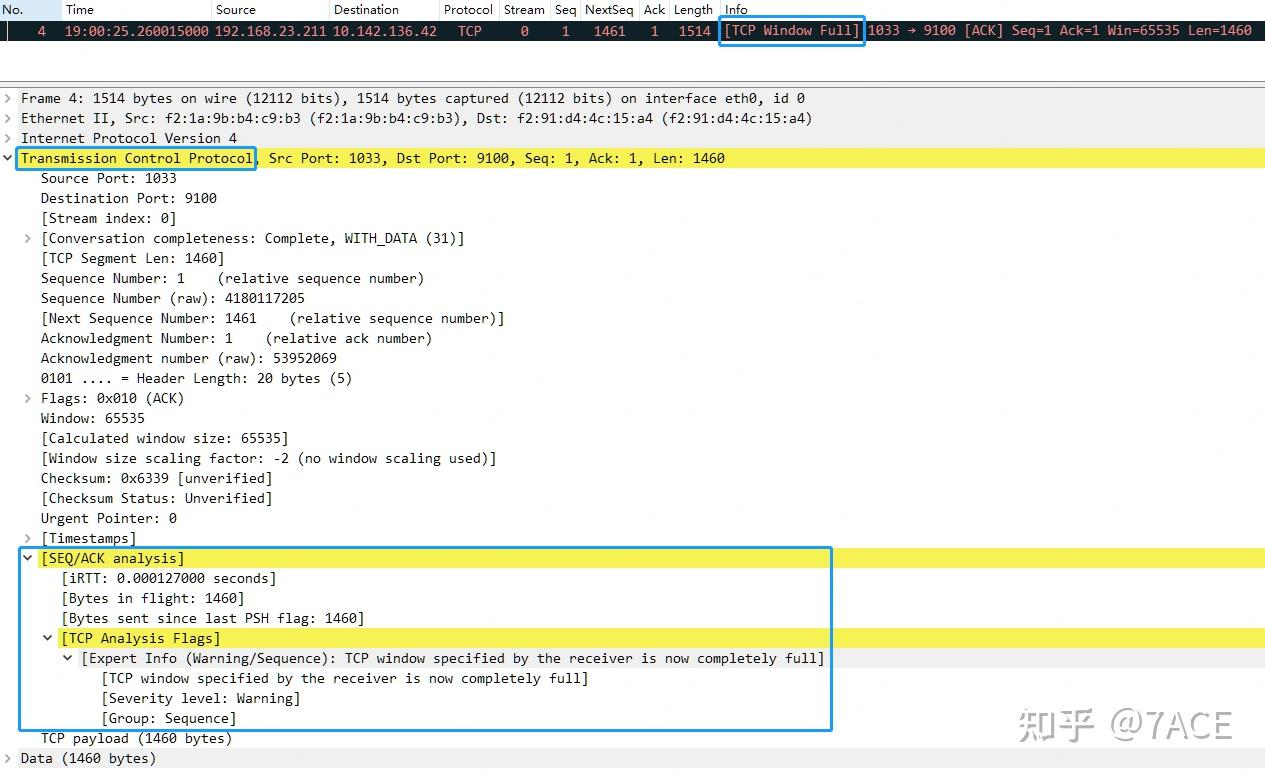Expand Internet Protocol Version 4 details
This screenshot has height=775, width=1265.
[x=8, y=138]
